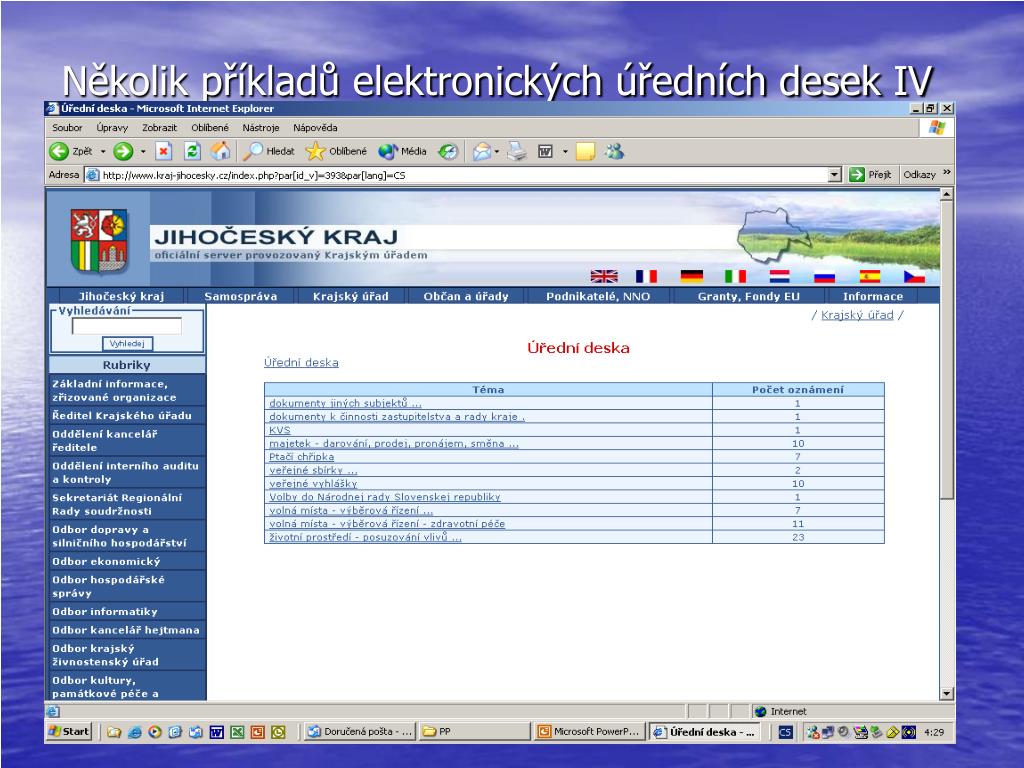Open Odbor ekonomický sidebar item
Viewport: 1024px width, 768px height.
pos(127,562)
